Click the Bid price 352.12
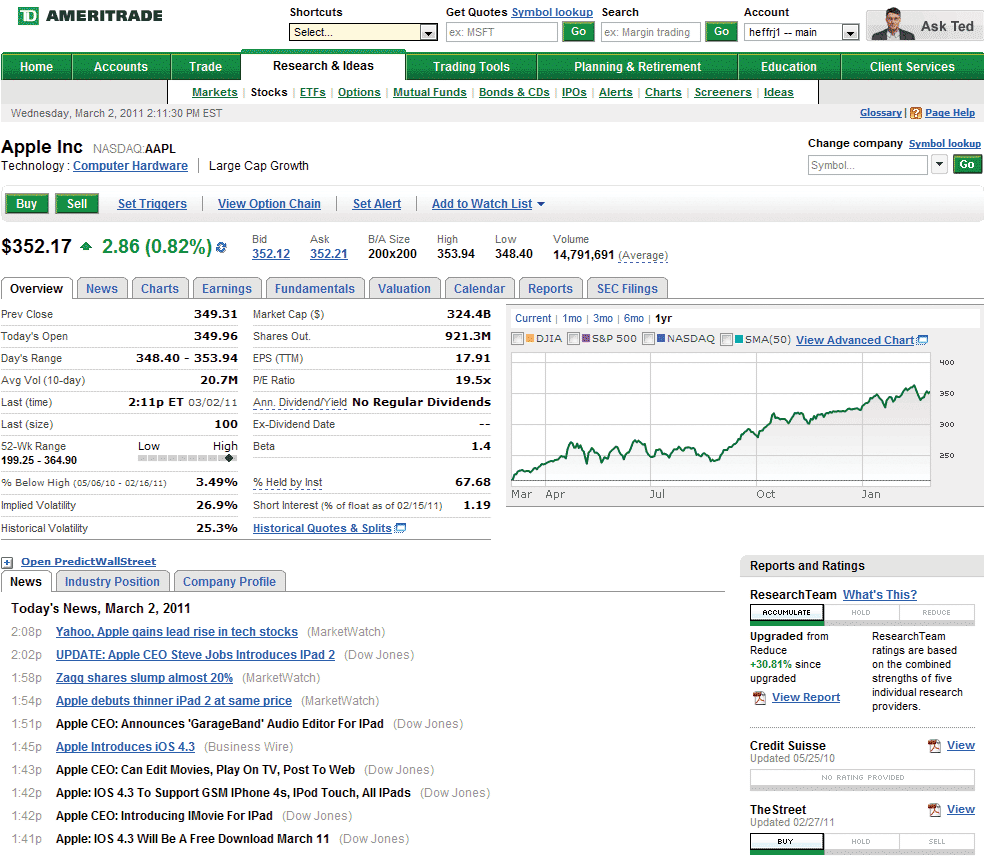 pyautogui.click(x=271, y=254)
